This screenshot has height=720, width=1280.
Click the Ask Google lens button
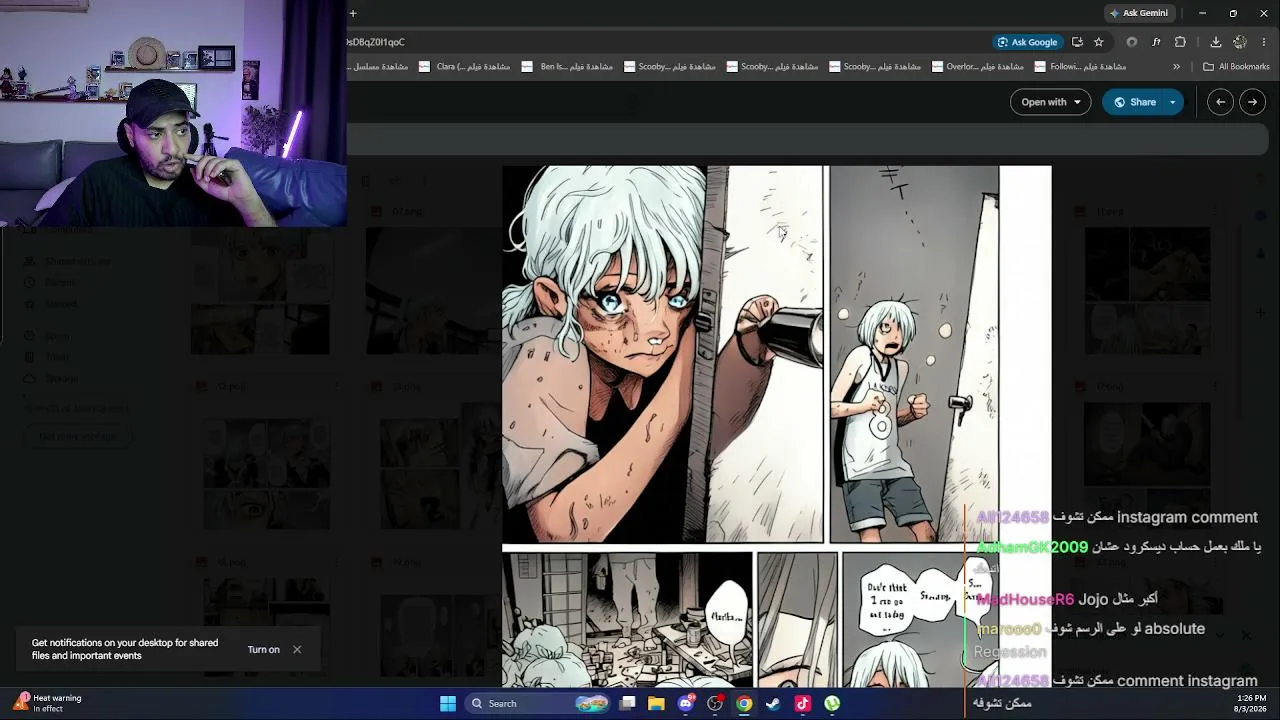tap(1027, 42)
